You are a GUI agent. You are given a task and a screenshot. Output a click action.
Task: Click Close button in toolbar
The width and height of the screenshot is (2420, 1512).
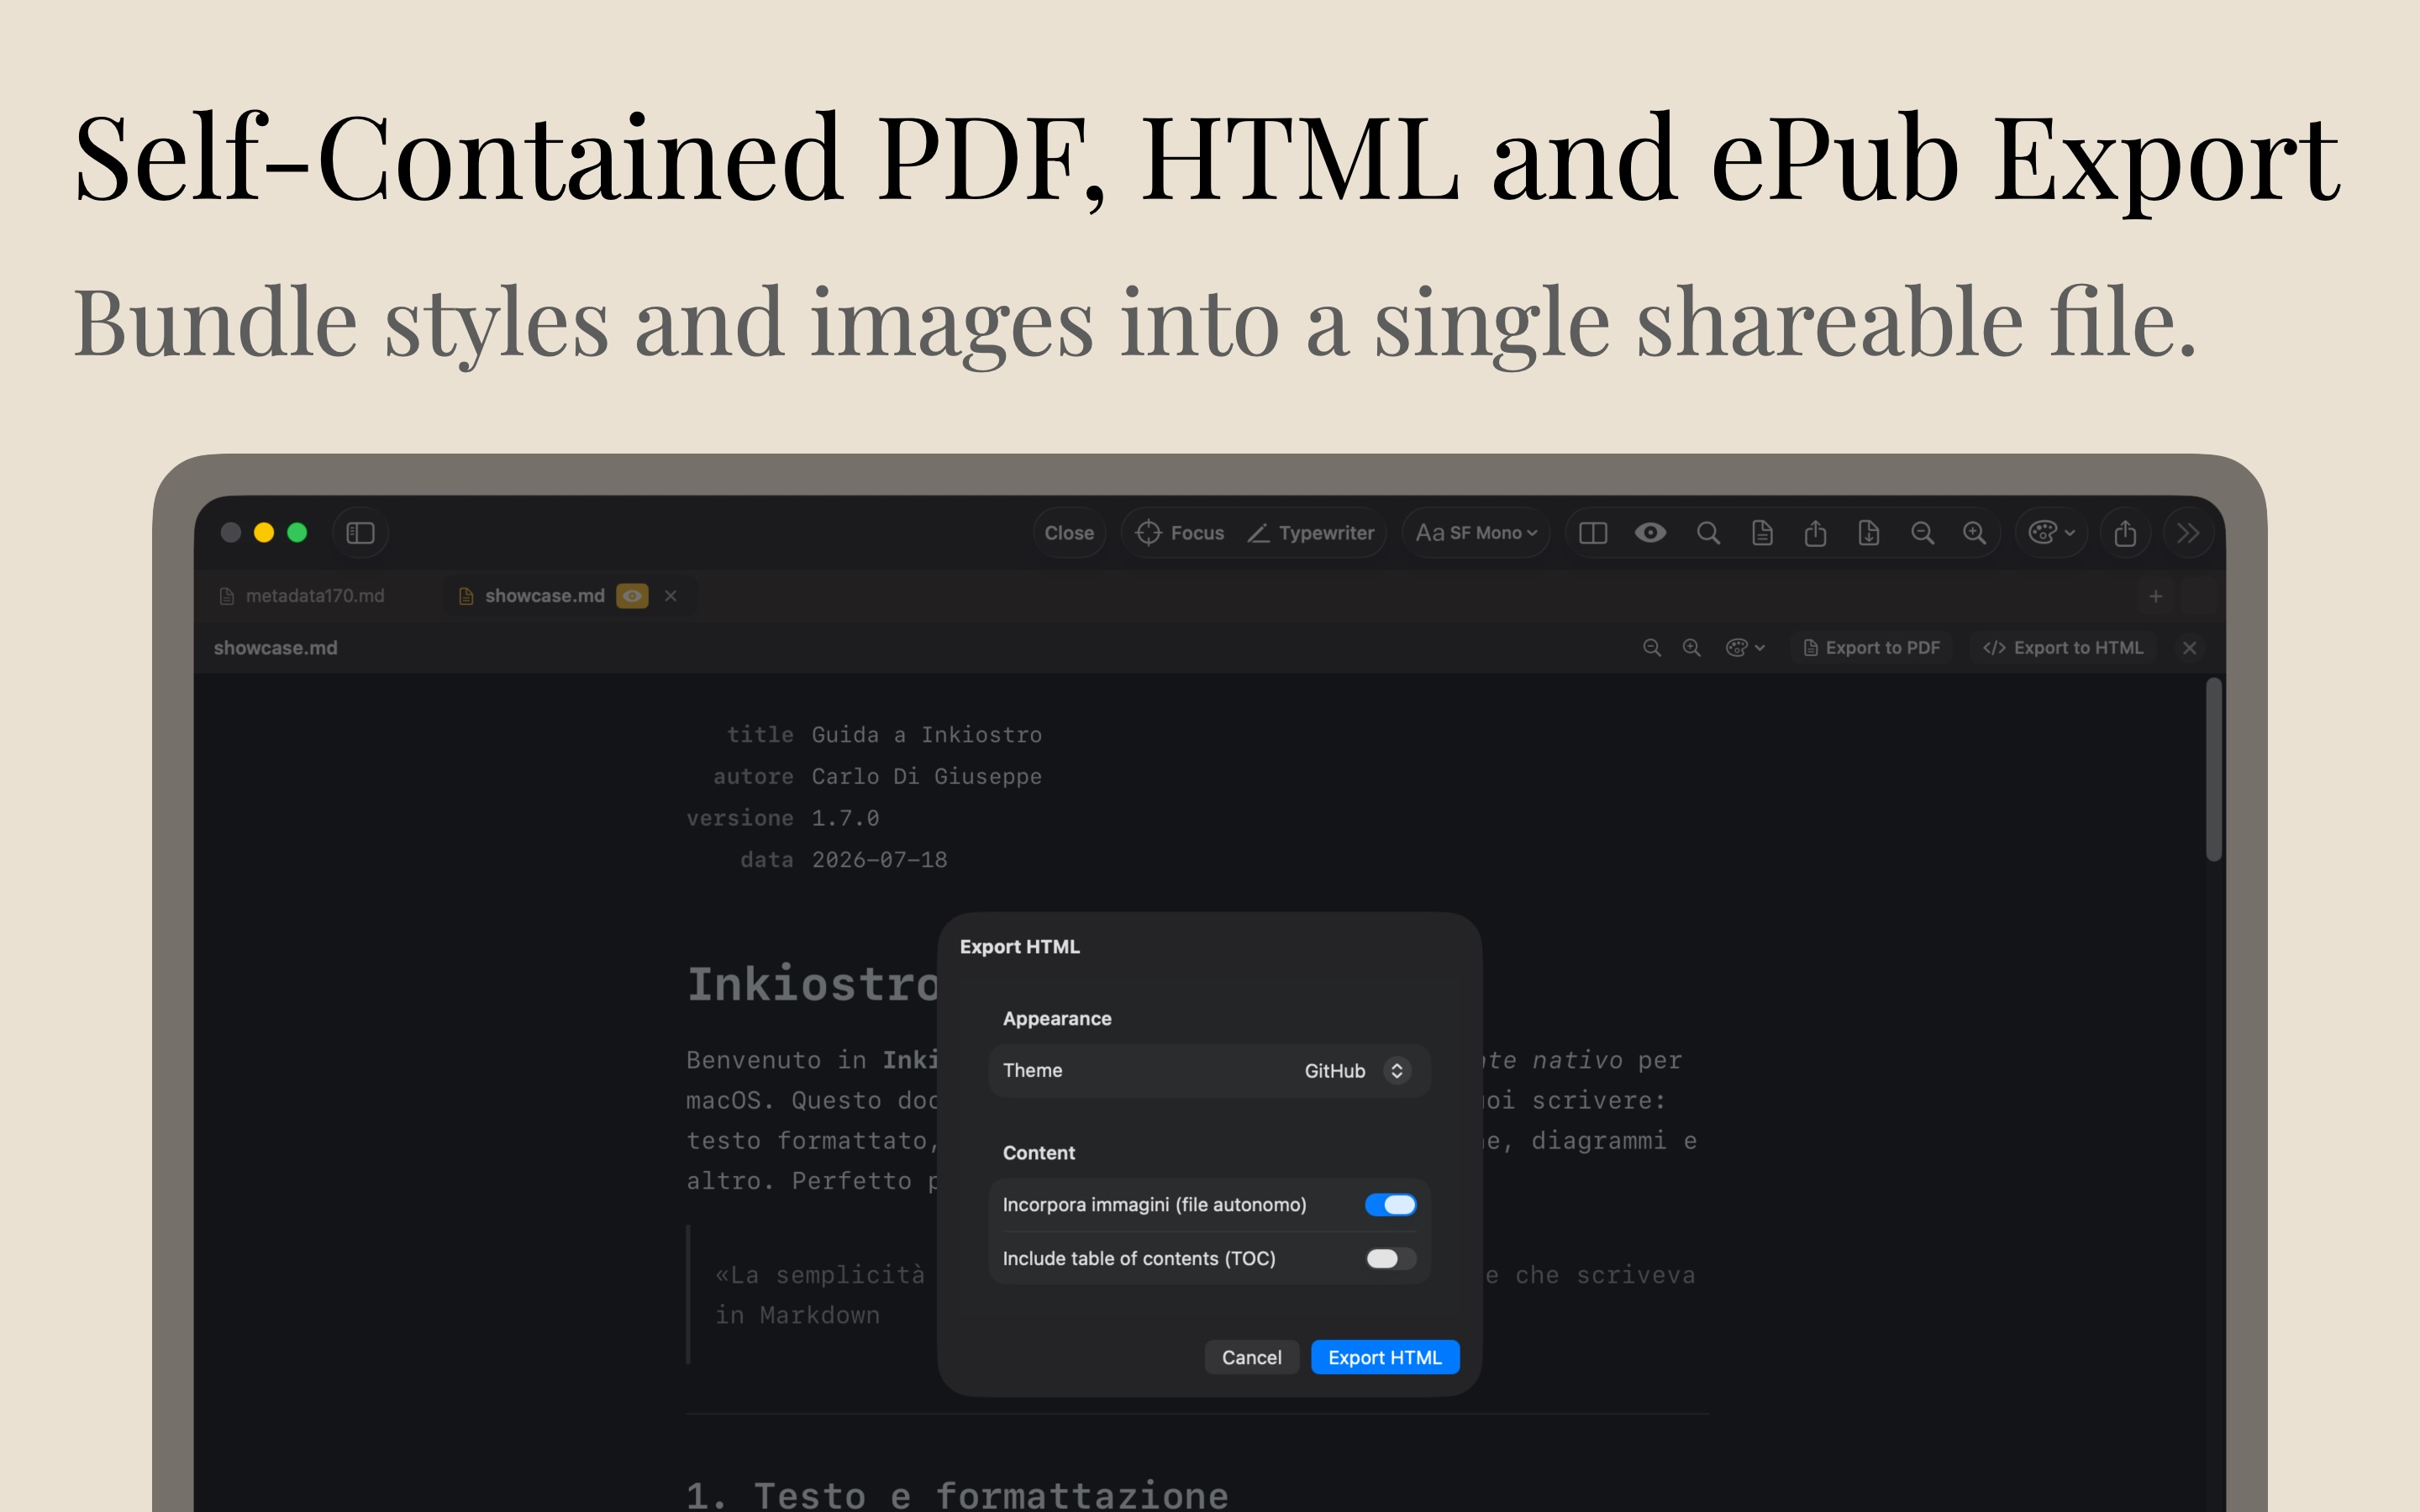pyautogui.click(x=1069, y=533)
